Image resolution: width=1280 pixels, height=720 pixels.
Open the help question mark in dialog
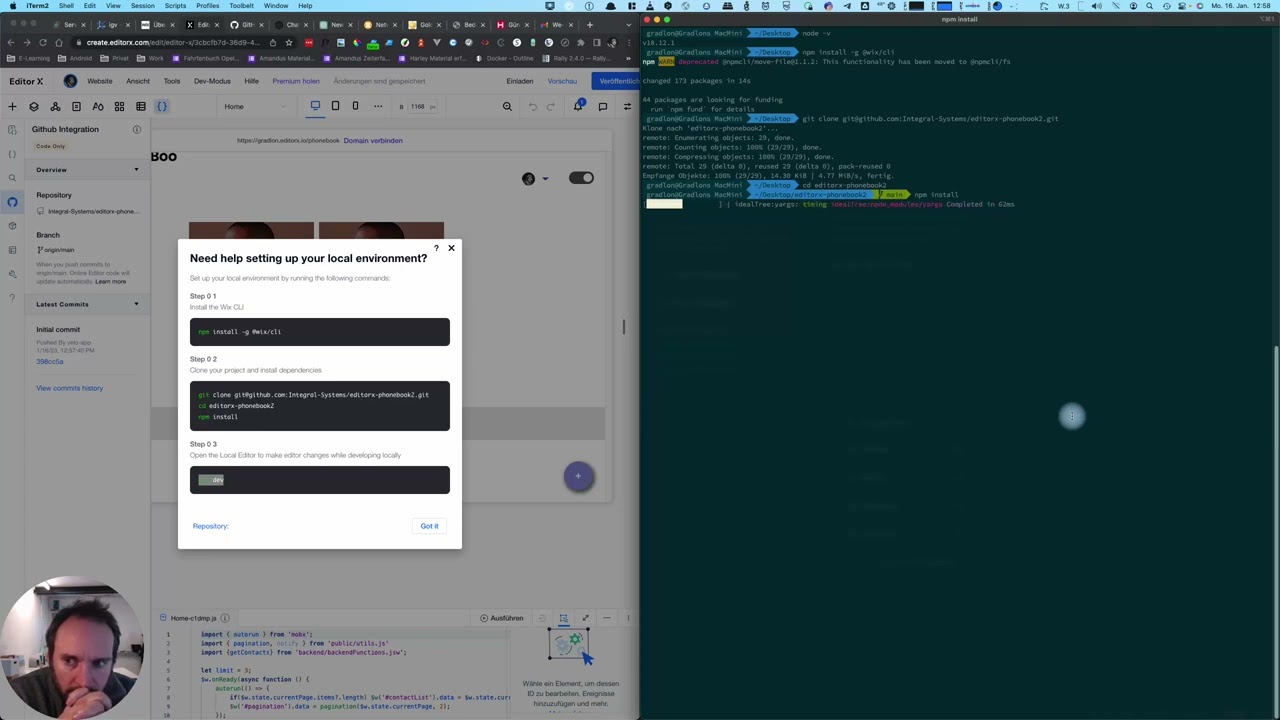pos(436,248)
